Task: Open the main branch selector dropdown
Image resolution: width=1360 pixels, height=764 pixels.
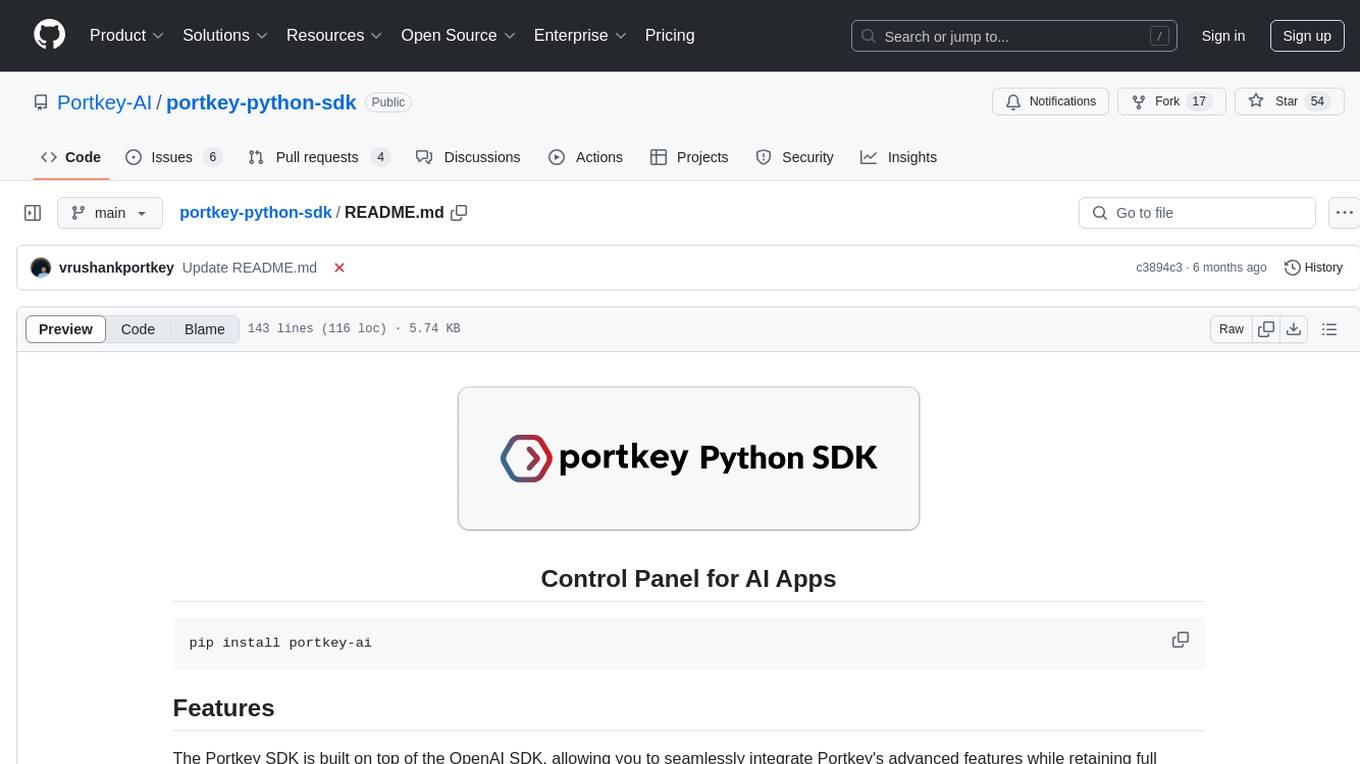Action: (109, 213)
